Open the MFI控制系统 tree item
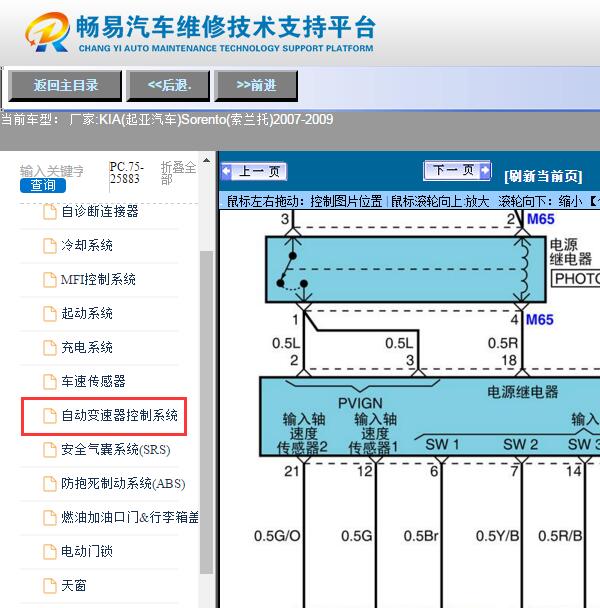Image resolution: width=600 pixels, height=608 pixels. coord(98,280)
